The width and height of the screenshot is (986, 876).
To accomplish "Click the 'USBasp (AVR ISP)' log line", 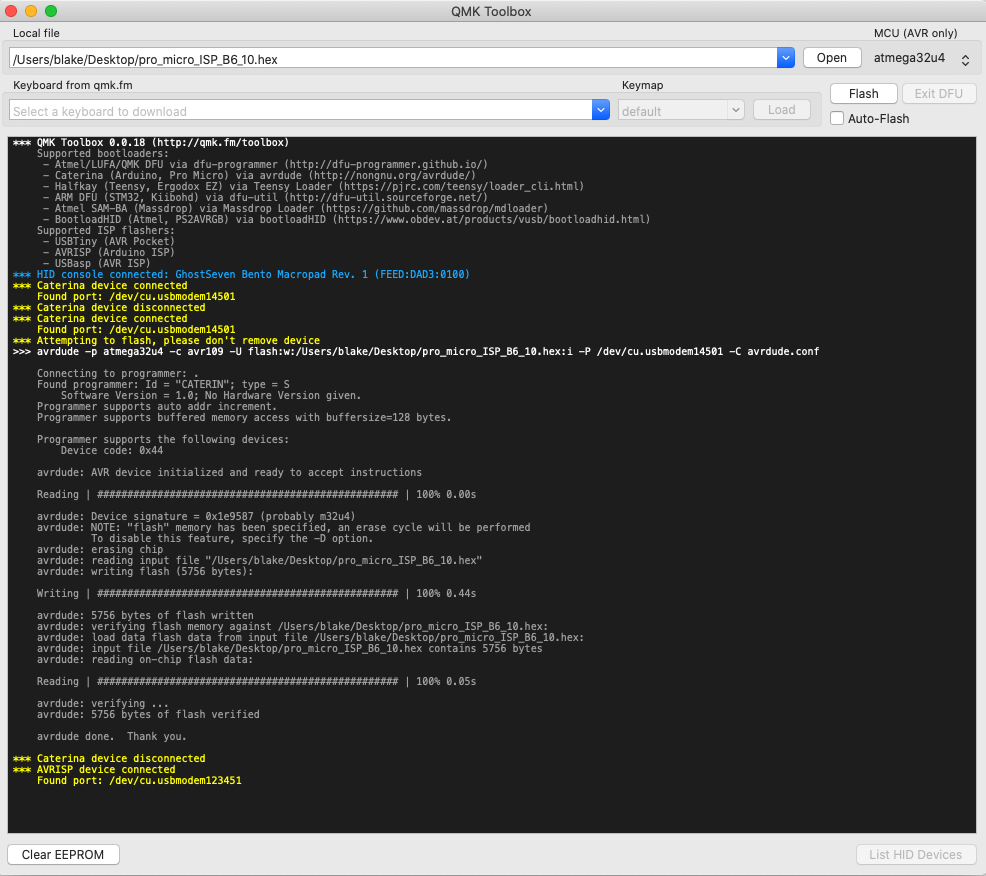I will click(x=96, y=263).
